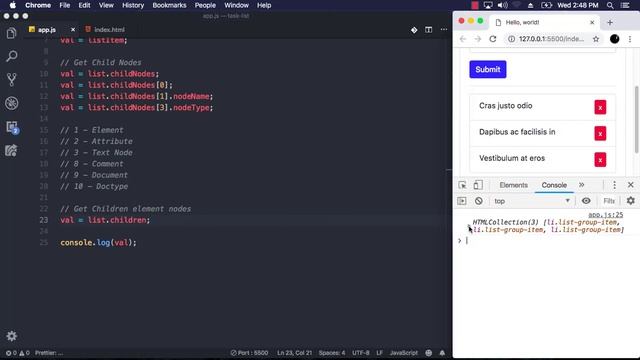Switch to the Elements tab in DevTools
Image resolution: width=640 pixels, height=360 pixels.
coord(513,185)
